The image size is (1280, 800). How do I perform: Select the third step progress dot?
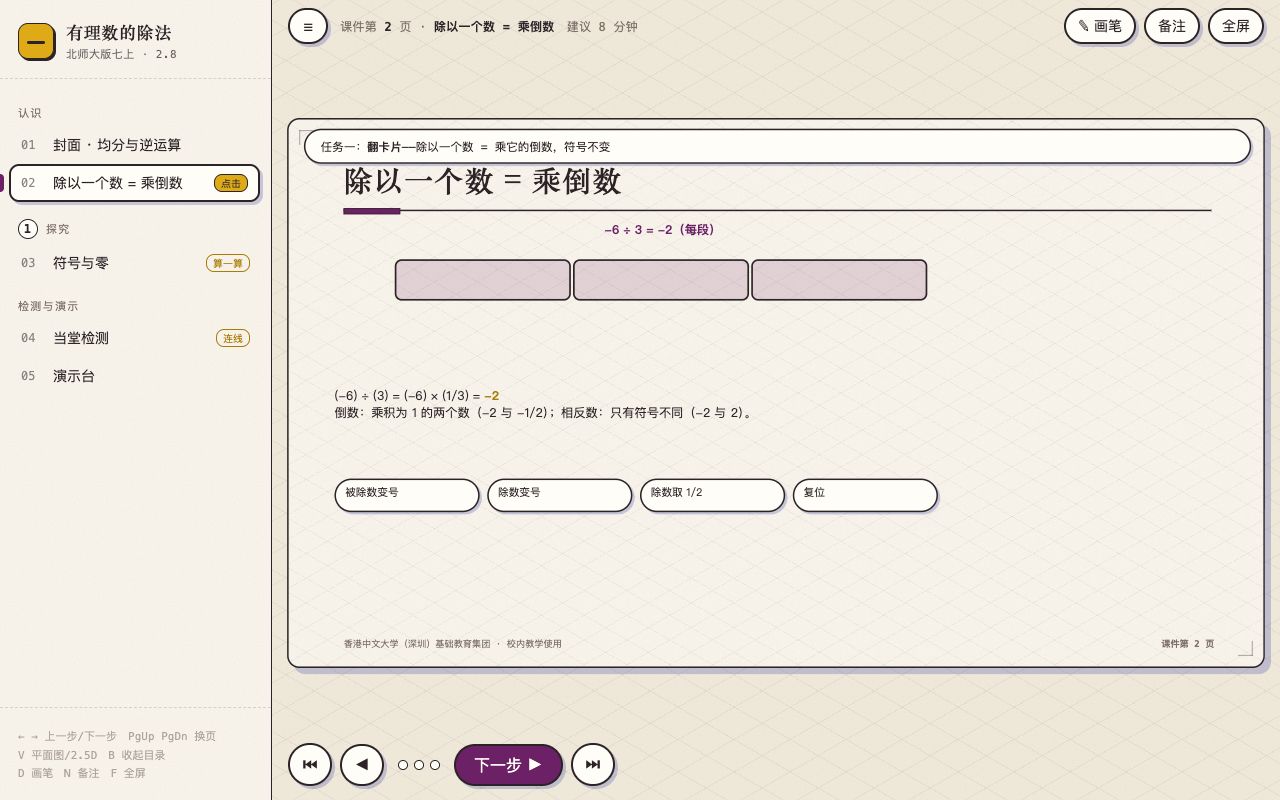435,765
